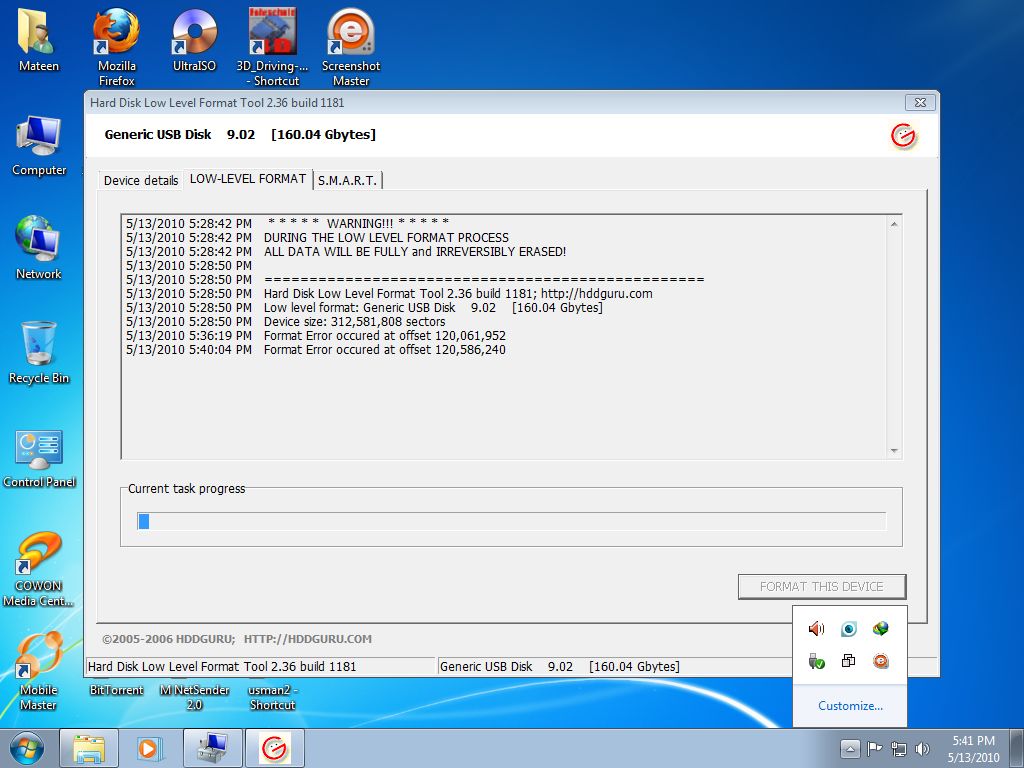Click the Screenshot Master tray popup icon

pos(880,662)
